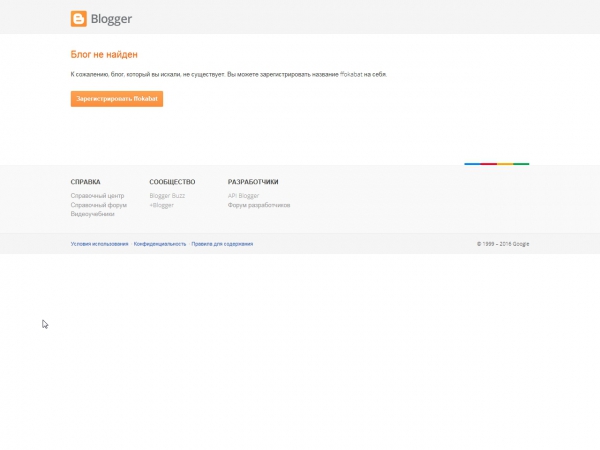The image size is (600, 450).
Task: Open the Справочный форум link
Action: coord(98,205)
